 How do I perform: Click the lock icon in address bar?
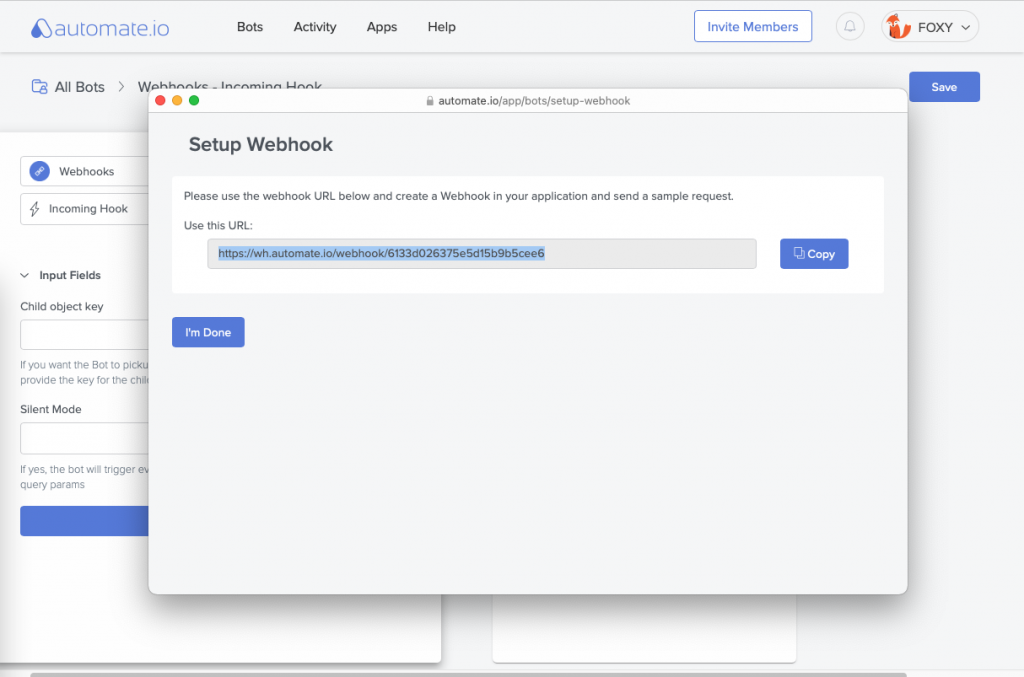(x=430, y=101)
